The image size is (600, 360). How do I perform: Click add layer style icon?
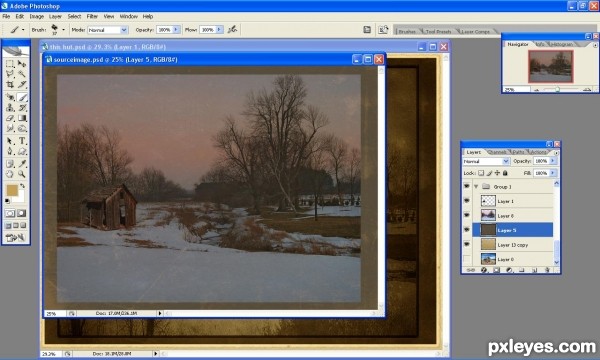(484, 270)
